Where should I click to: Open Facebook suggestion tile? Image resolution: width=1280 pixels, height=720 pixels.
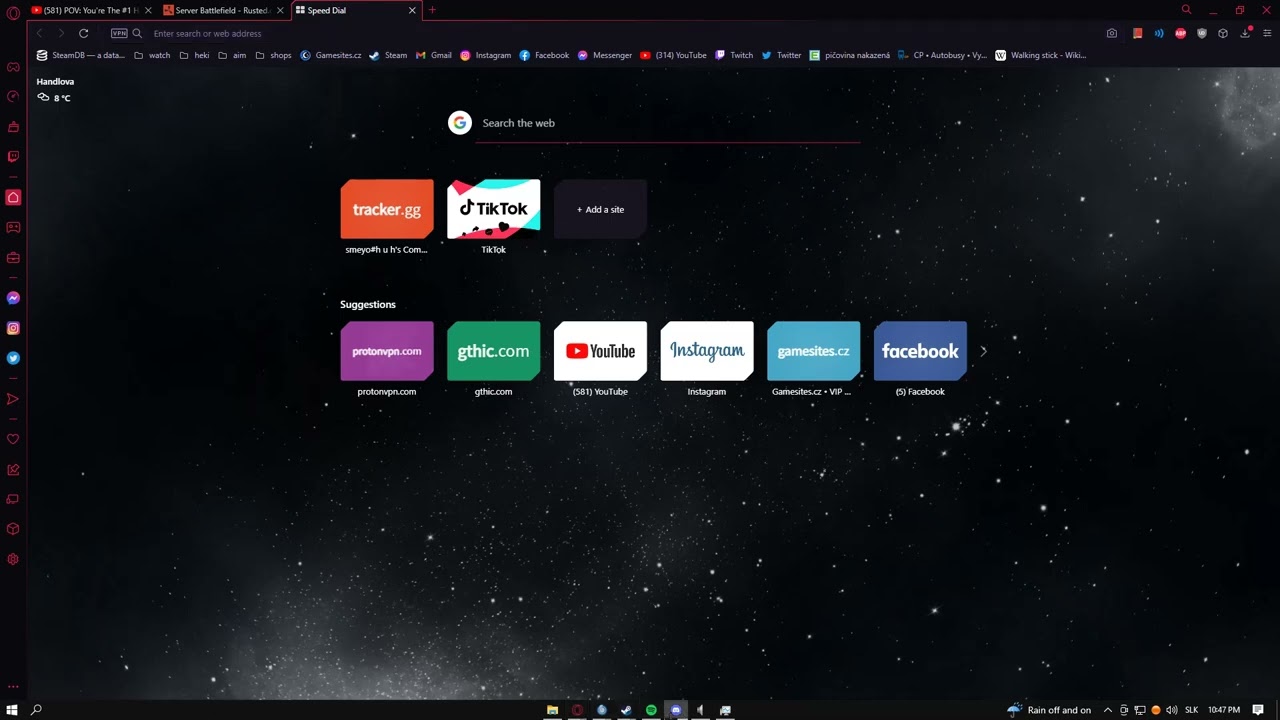920,351
